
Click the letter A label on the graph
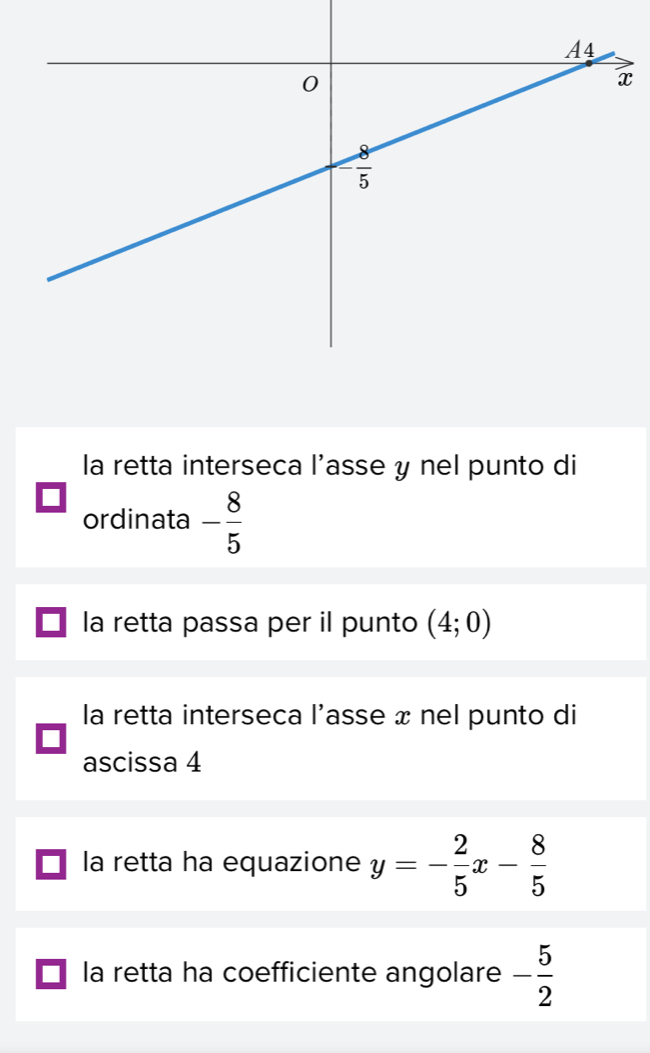pyautogui.click(x=574, y=48)
